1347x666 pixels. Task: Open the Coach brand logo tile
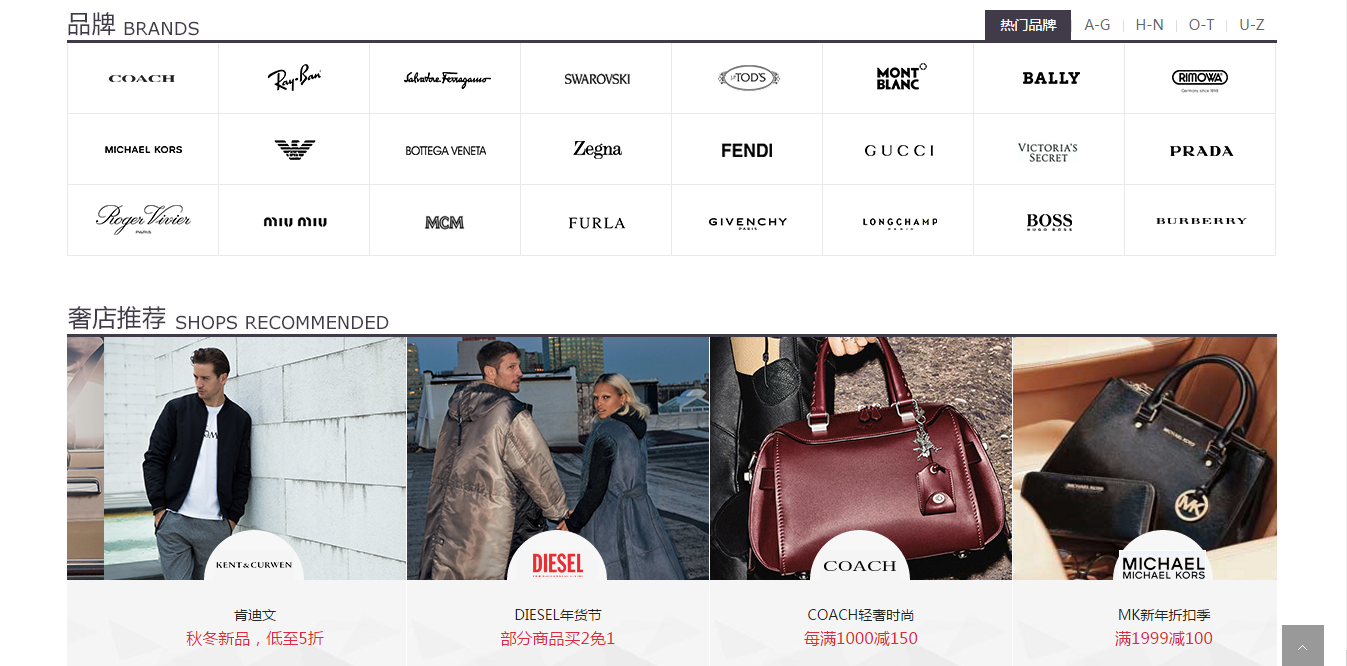click(x=142, y=78)
